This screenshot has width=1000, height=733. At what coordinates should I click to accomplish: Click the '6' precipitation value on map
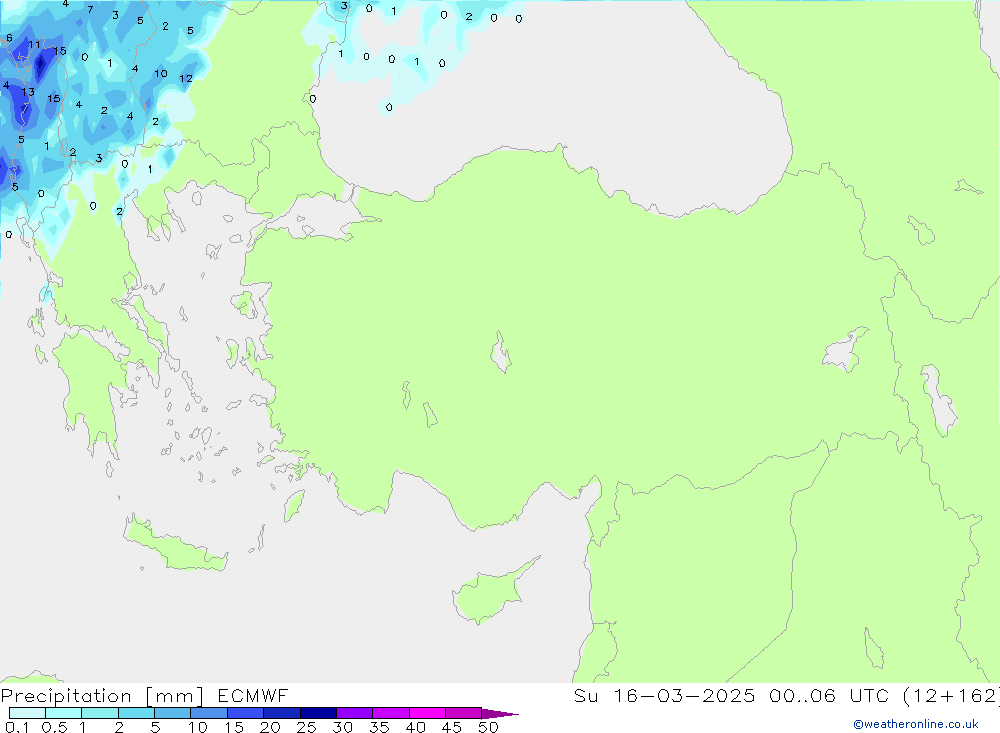coord(10,38)
